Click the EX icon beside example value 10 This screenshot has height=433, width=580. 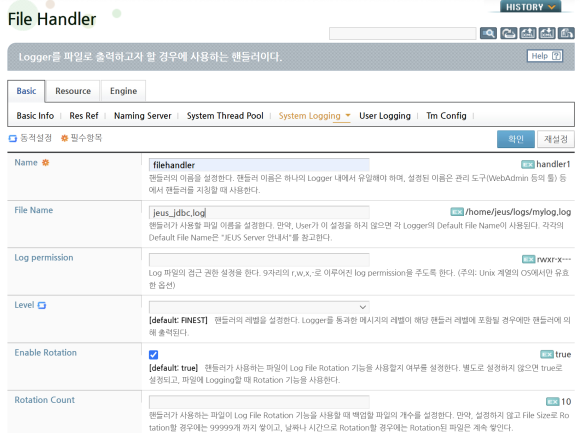point(553,402)
